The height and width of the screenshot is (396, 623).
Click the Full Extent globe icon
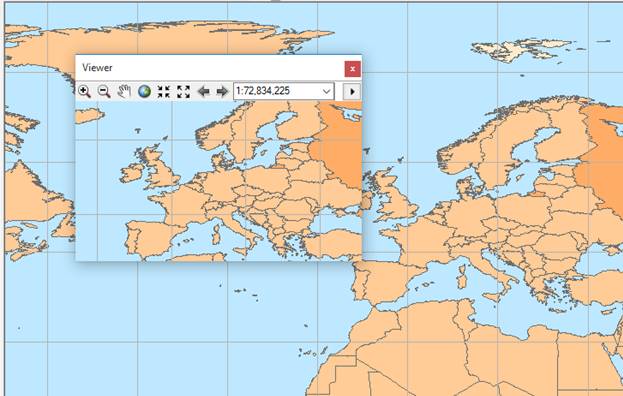[x=144, y=91]
